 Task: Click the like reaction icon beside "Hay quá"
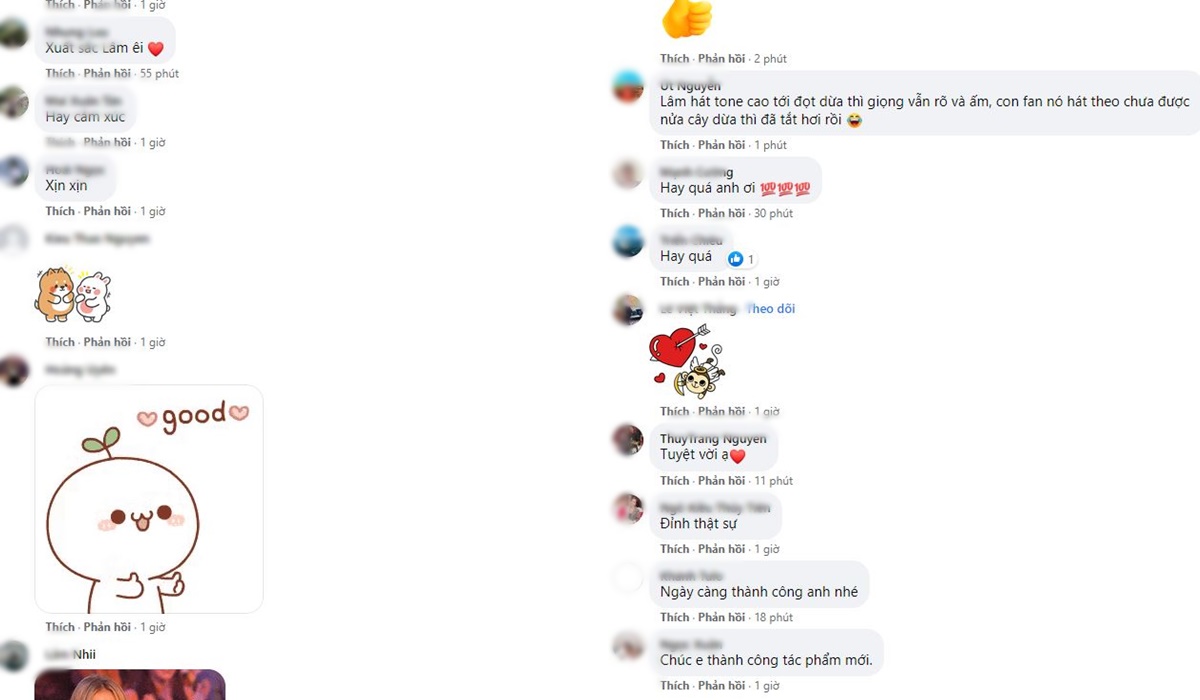pyautogui.click(x=736, y=259)
